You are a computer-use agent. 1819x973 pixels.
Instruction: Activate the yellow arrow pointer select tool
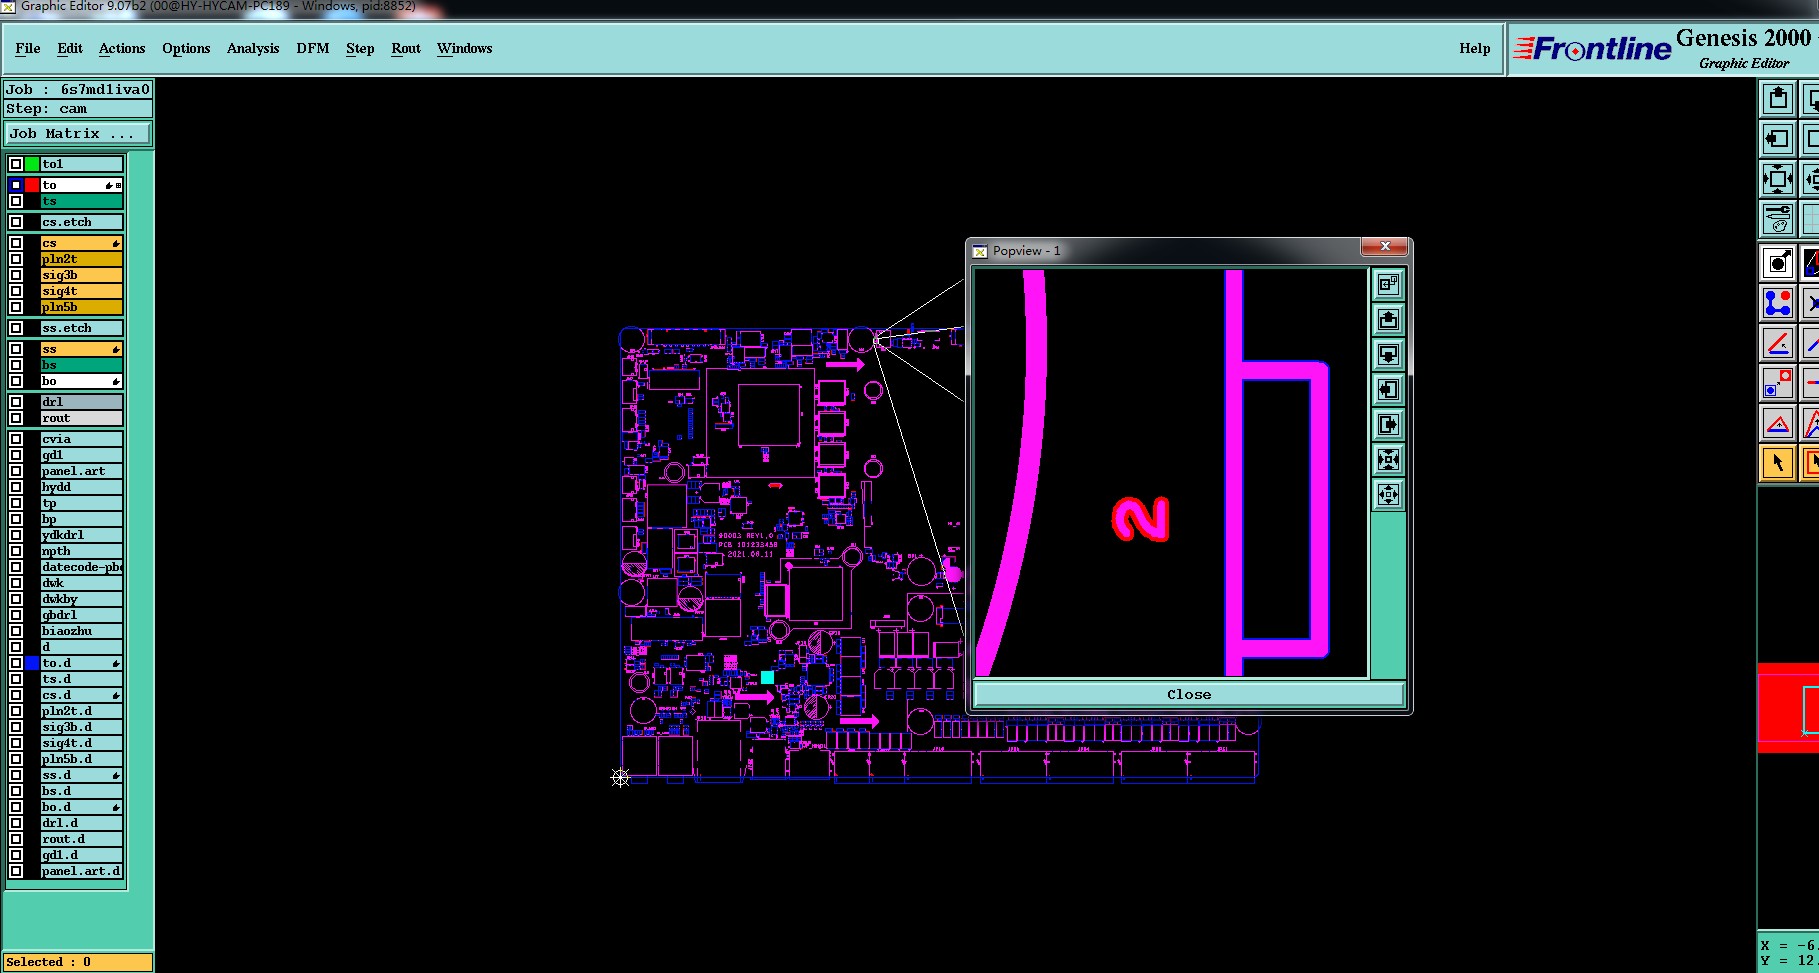(1778, 463)
